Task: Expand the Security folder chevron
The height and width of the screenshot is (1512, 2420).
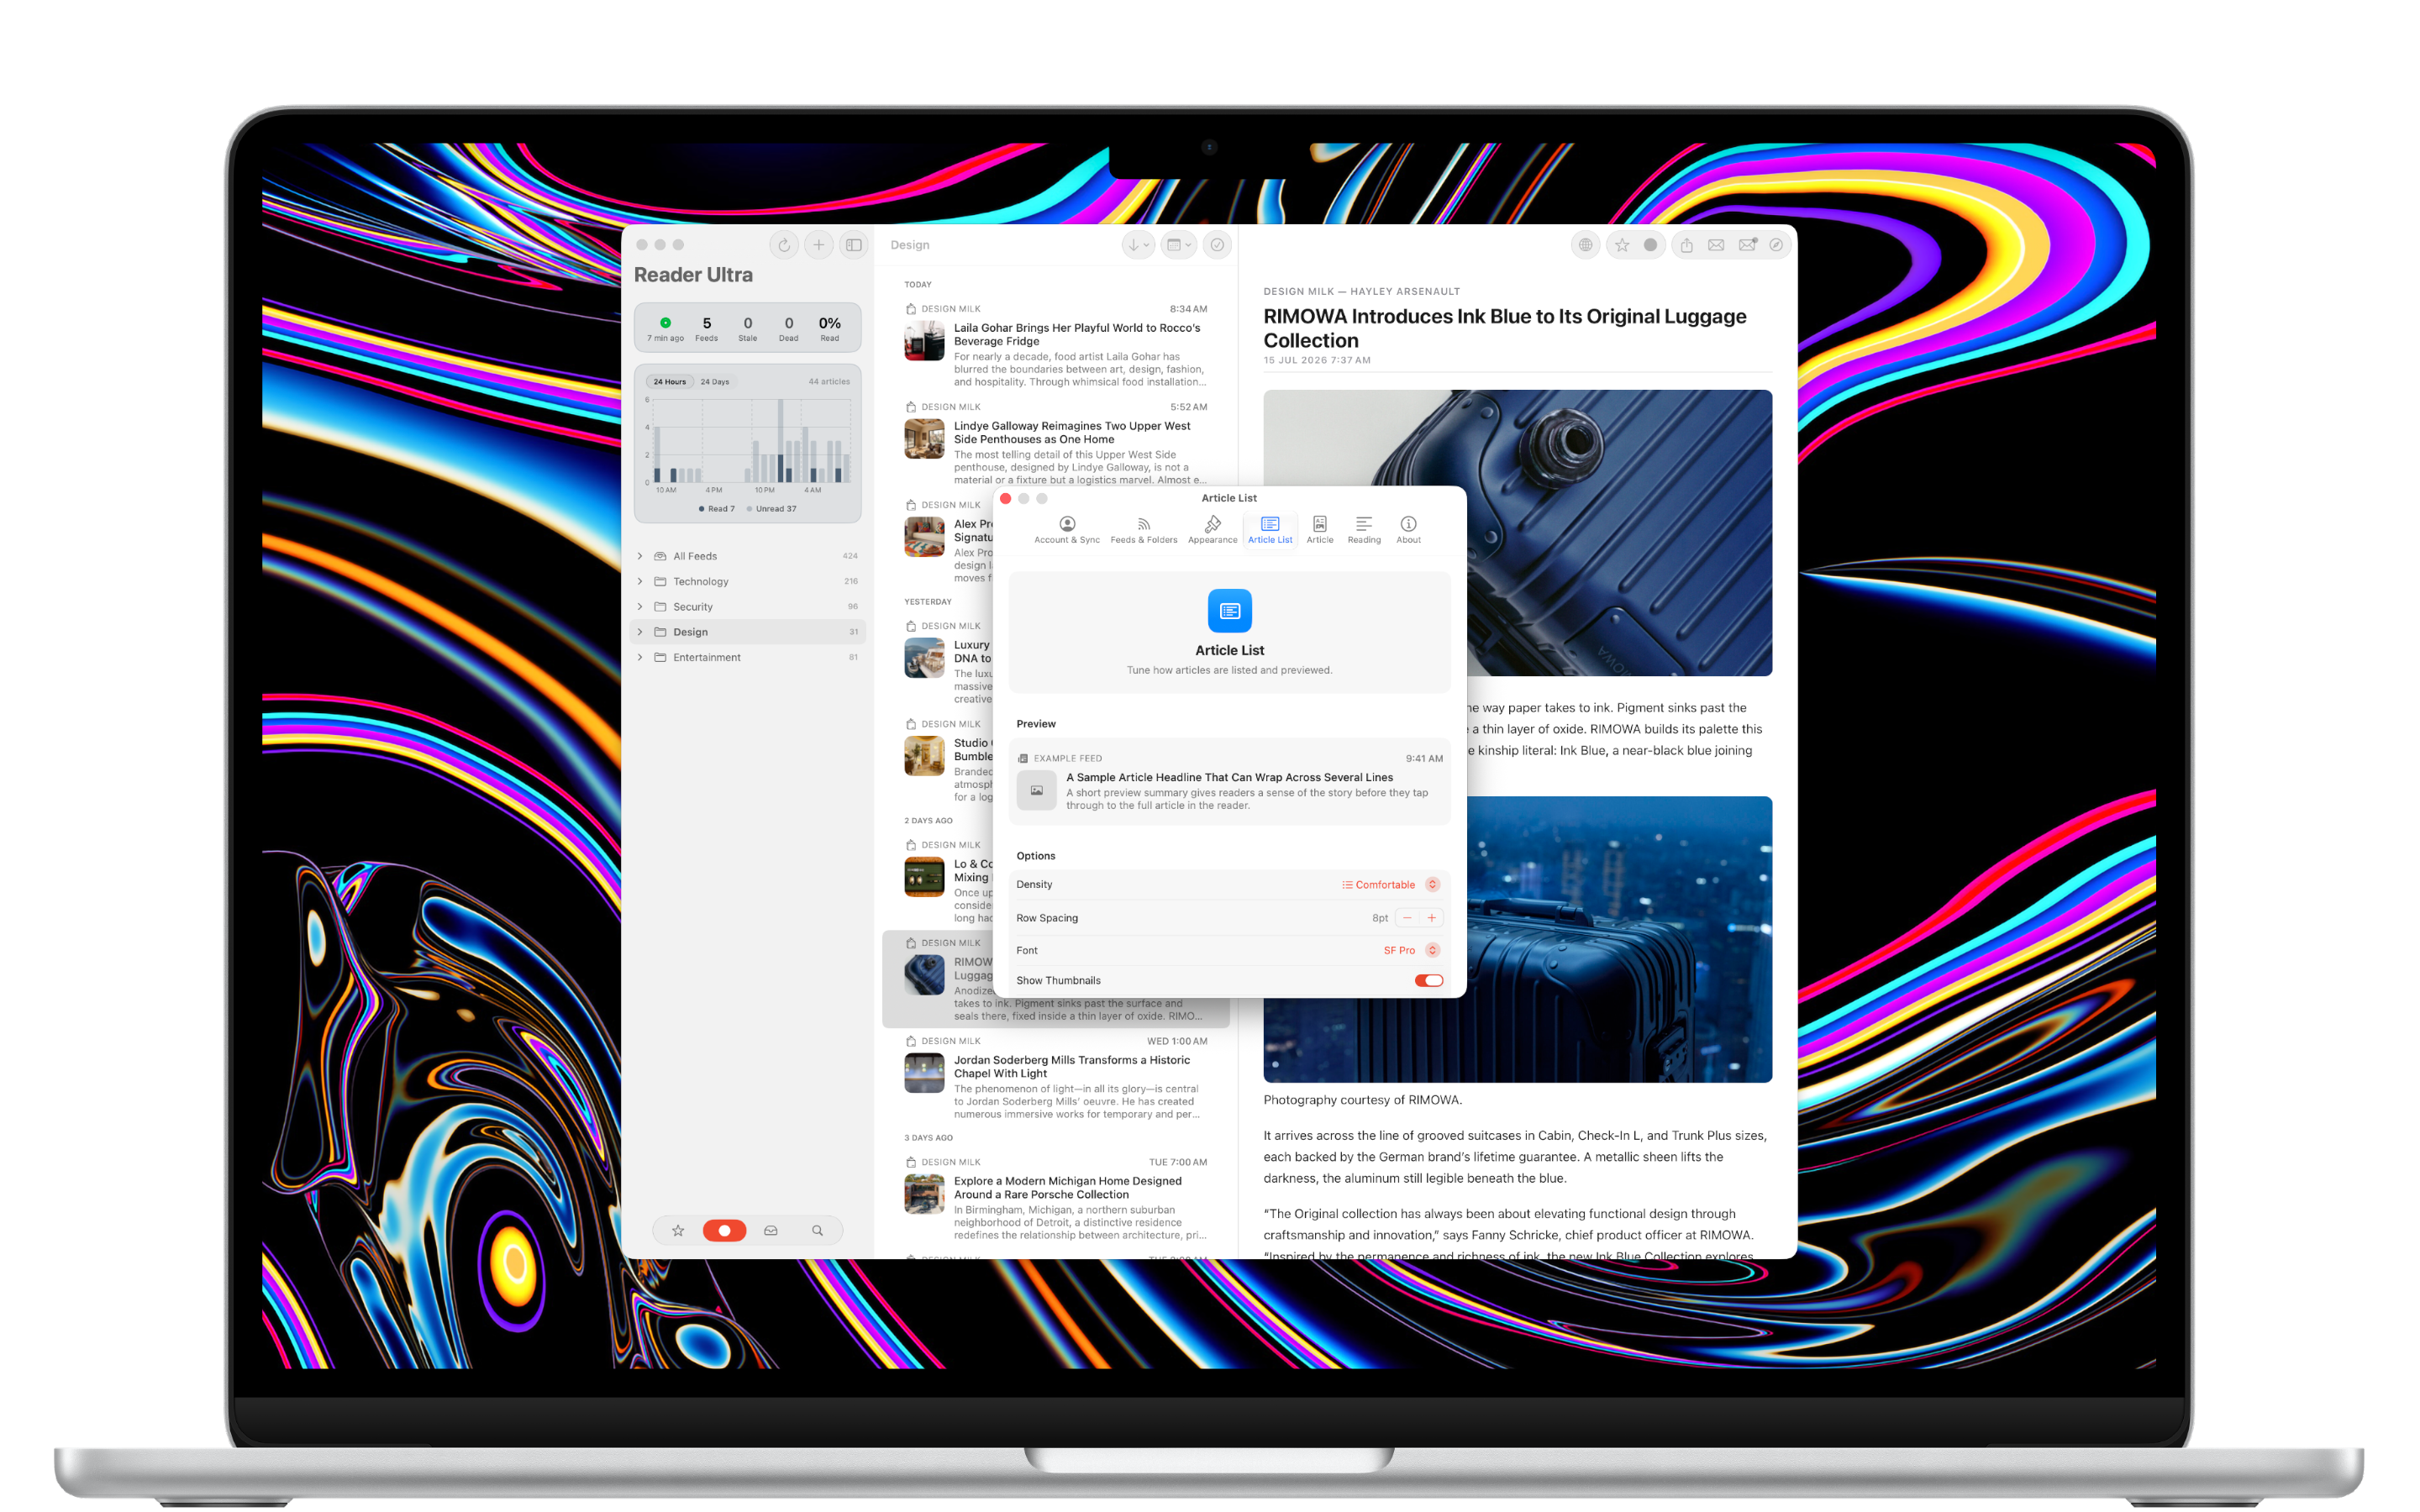Action: [x=640, y=606]
